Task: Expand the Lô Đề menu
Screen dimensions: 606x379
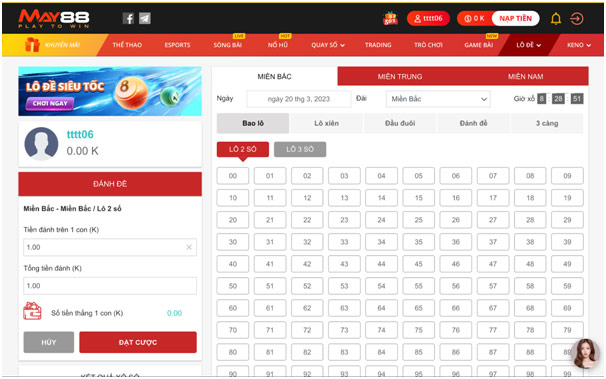Action: pos(528,45)
